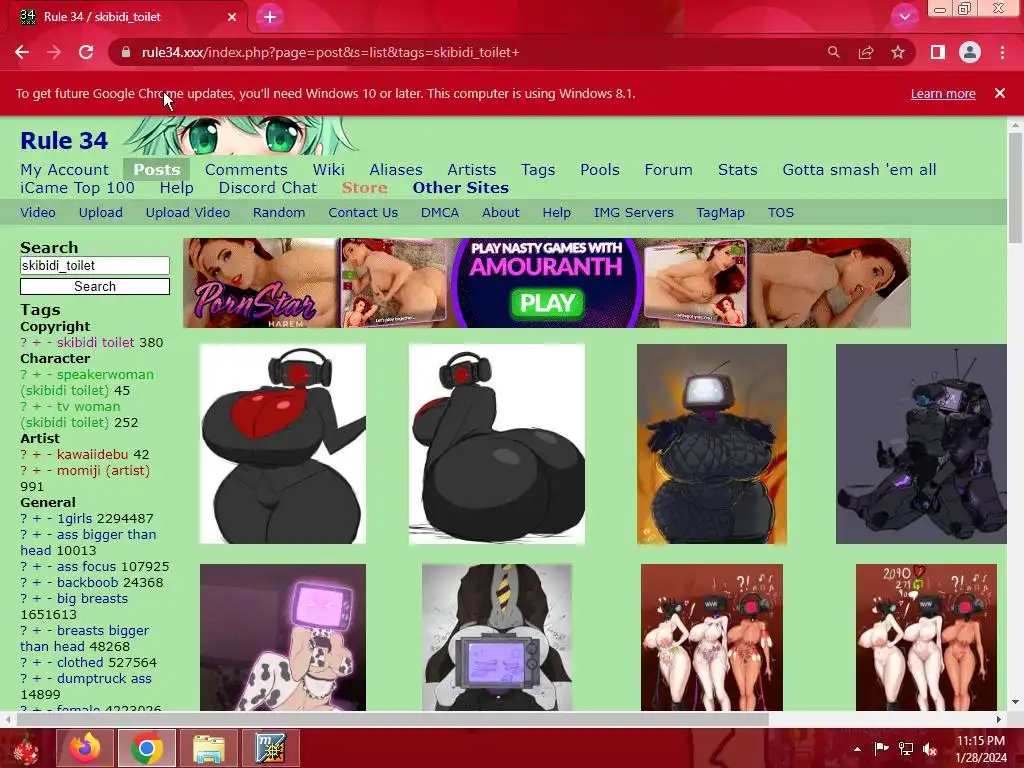Open the IMG Servers link
1024x768 pixels.
[x=633, y=212]
